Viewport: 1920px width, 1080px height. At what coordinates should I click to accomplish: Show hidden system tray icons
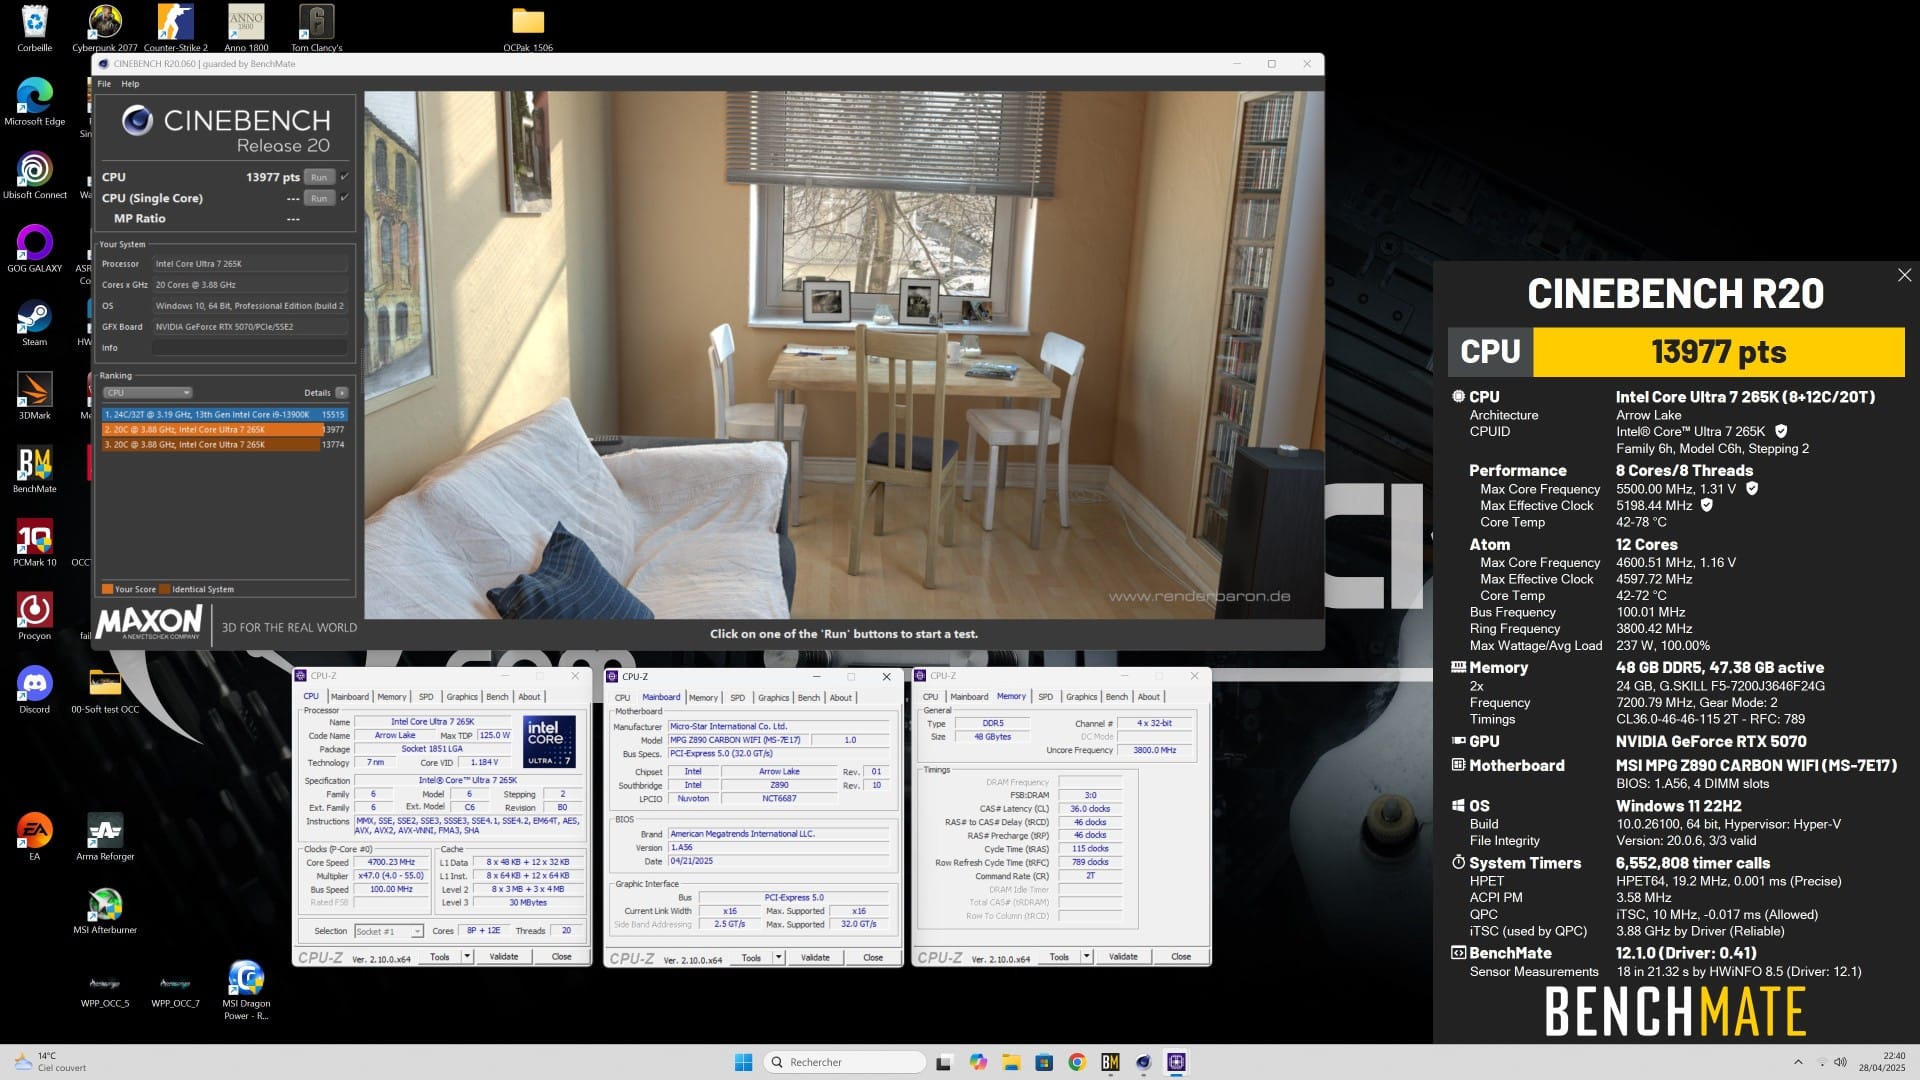click(x=1798, y=1062)
